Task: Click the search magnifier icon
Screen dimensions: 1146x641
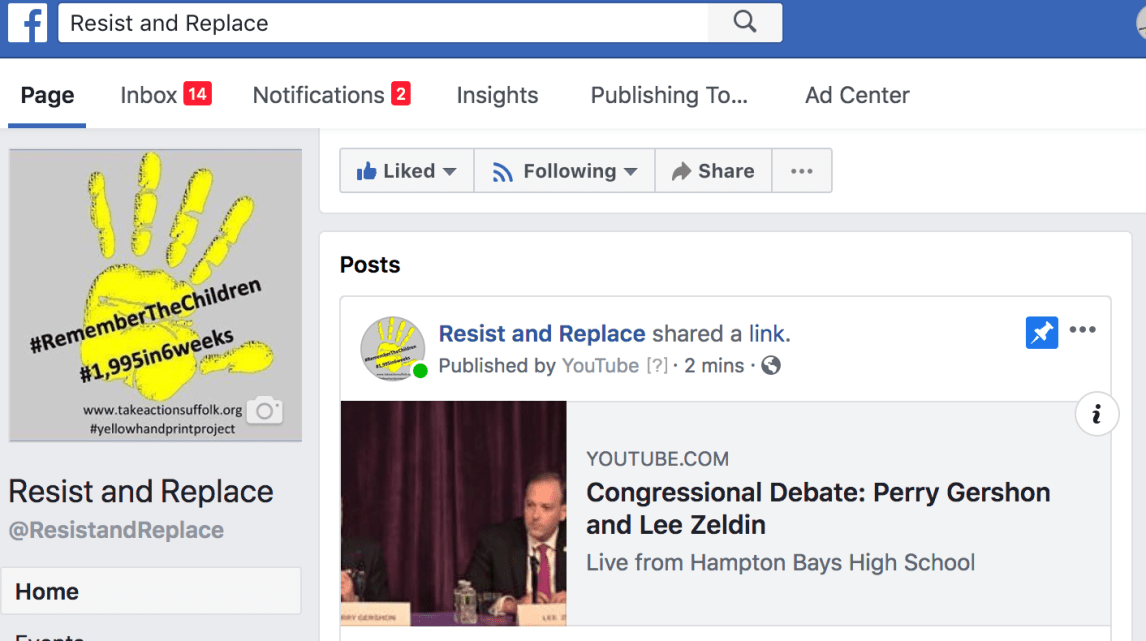Action: pos(745,22)
